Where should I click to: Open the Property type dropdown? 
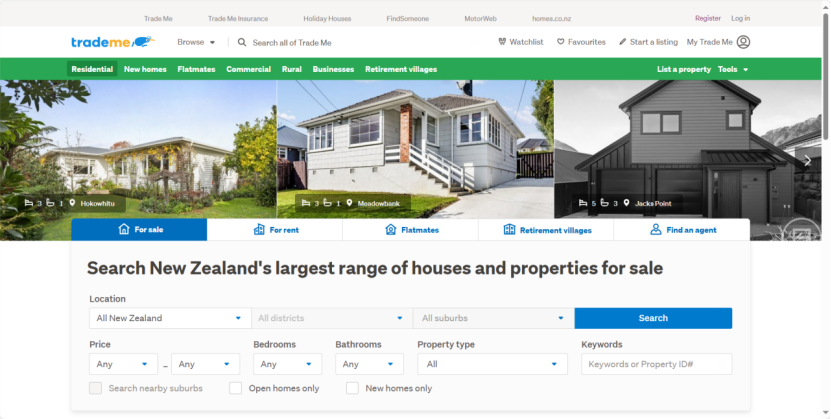click(492, 364)
